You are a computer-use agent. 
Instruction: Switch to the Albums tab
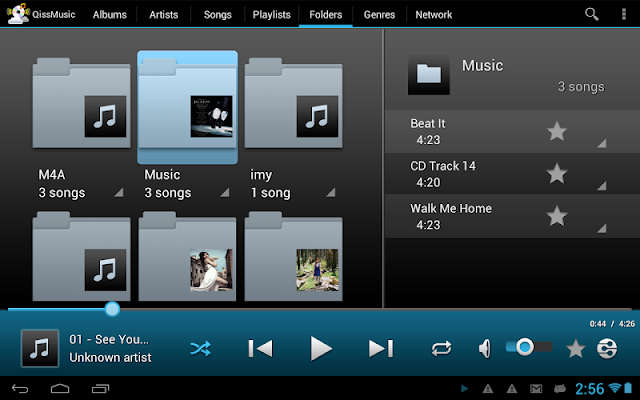(x=109, y=15)
